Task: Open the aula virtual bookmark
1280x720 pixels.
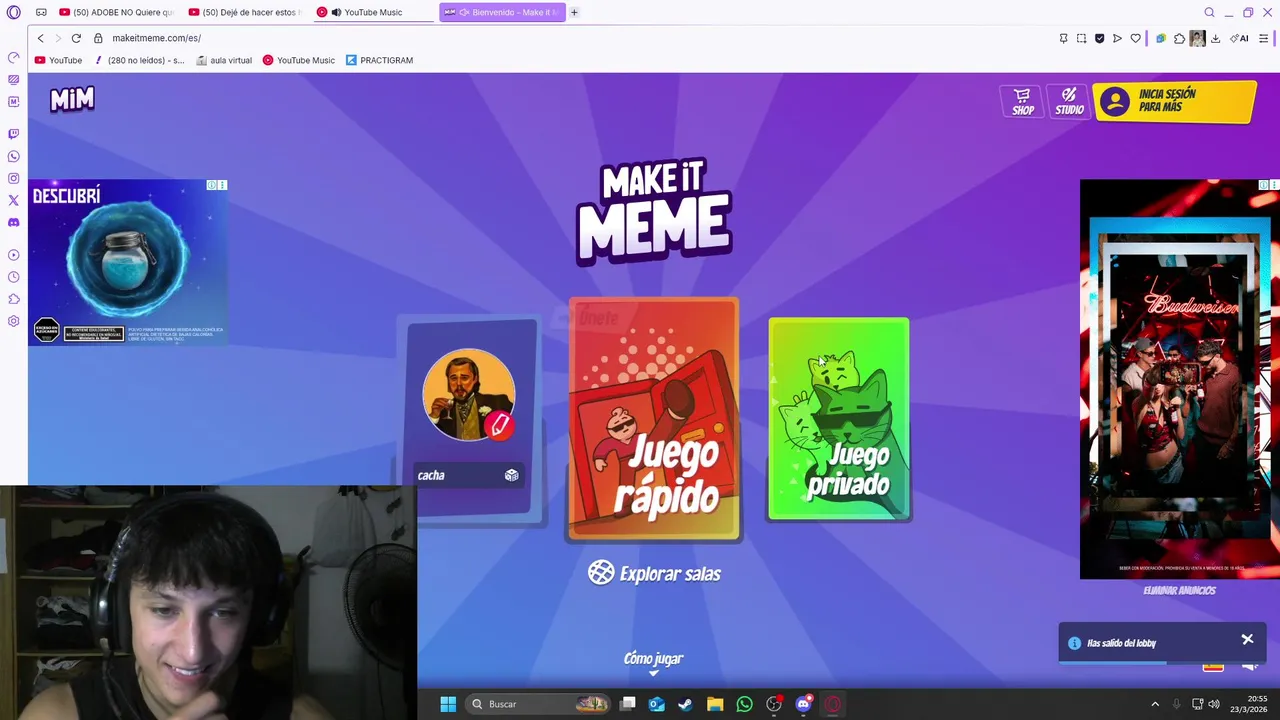Action: click(224, 60)
